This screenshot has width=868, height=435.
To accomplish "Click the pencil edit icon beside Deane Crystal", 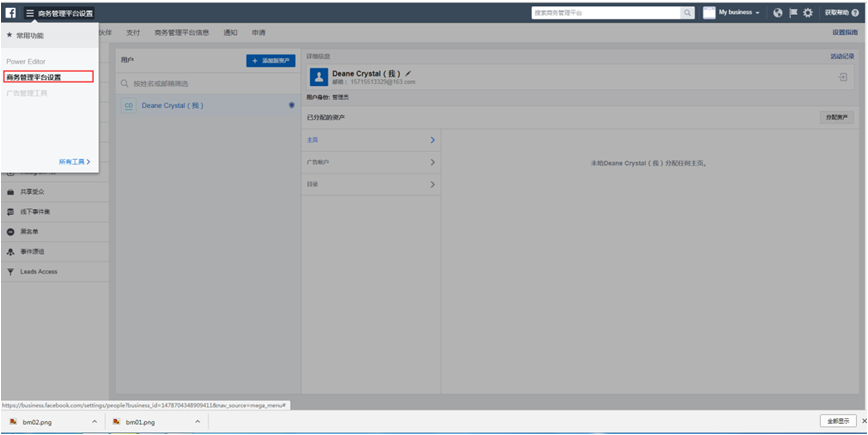I will coord(408,74).
